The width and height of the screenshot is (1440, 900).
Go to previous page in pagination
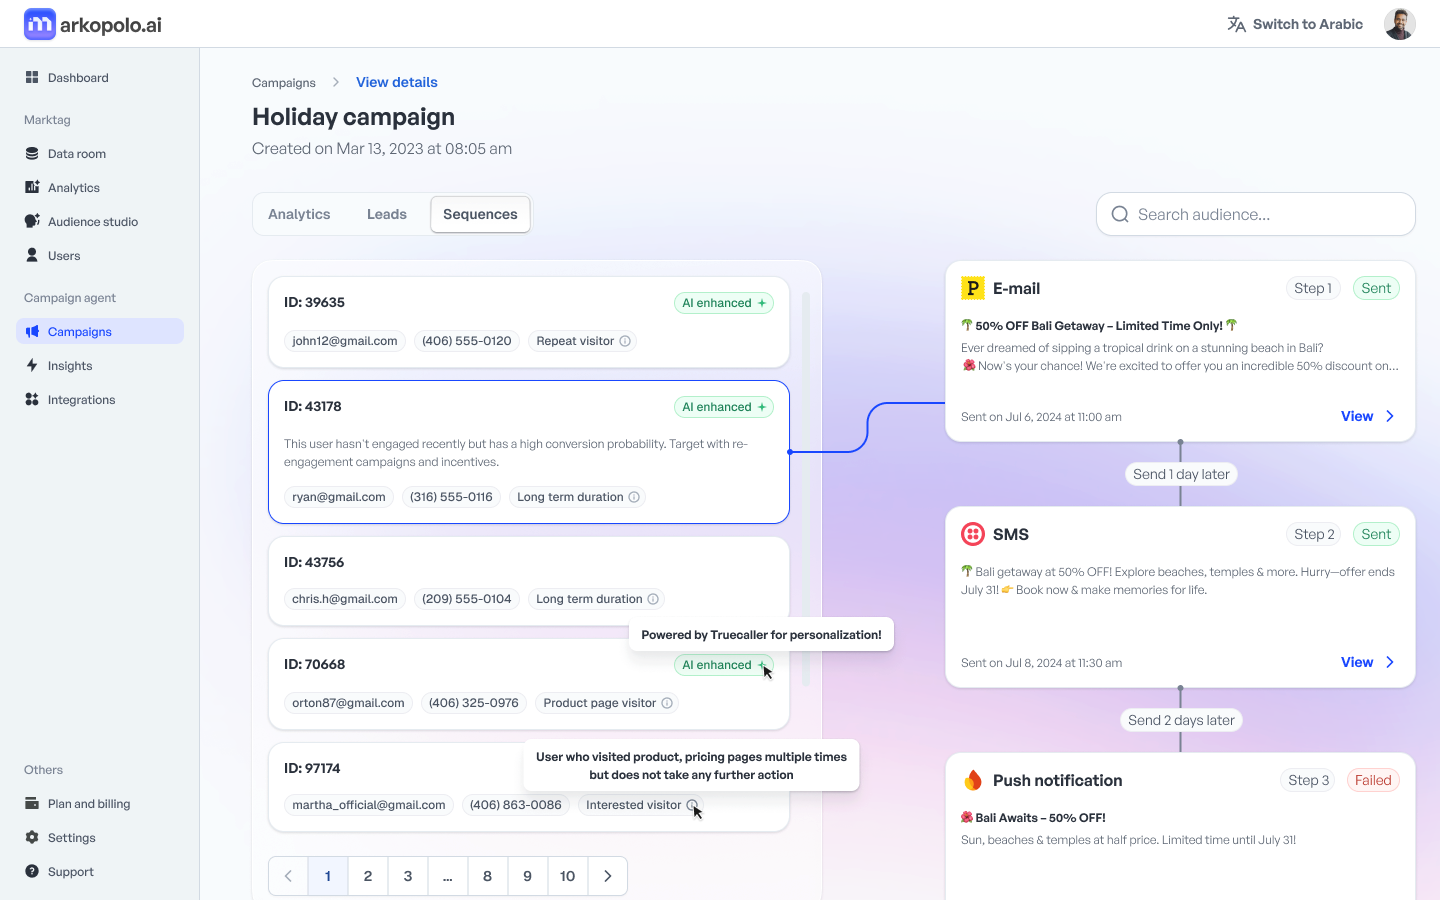click(288, 876)
